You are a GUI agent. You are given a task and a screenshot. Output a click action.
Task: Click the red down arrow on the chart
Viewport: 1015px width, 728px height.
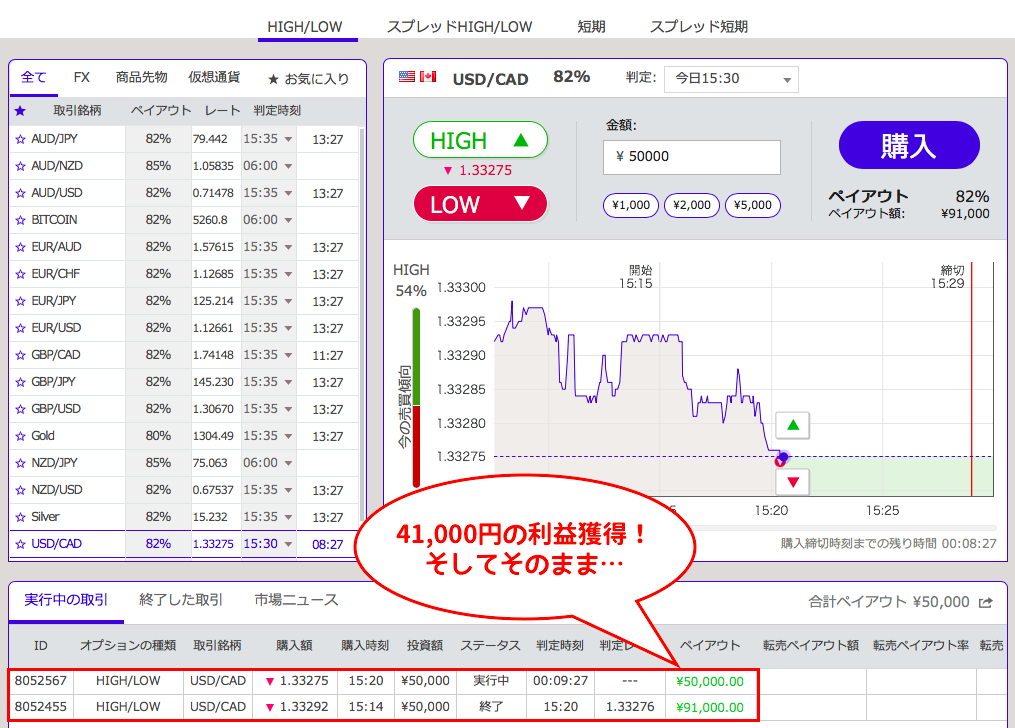click(793, 482)
